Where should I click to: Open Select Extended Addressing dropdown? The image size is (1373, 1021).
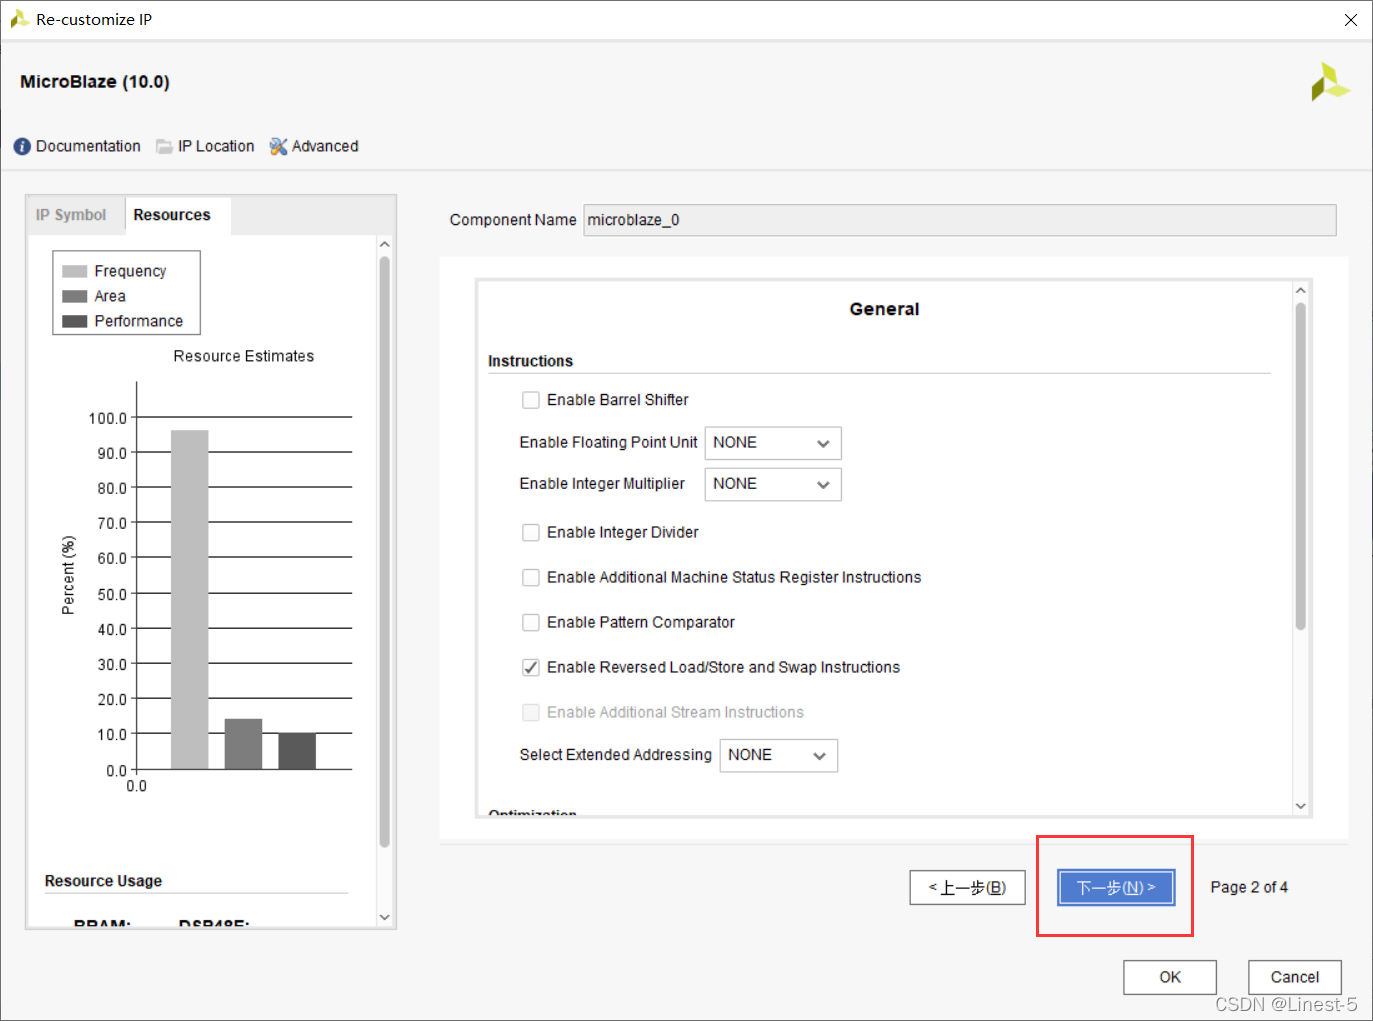point(779,756)
